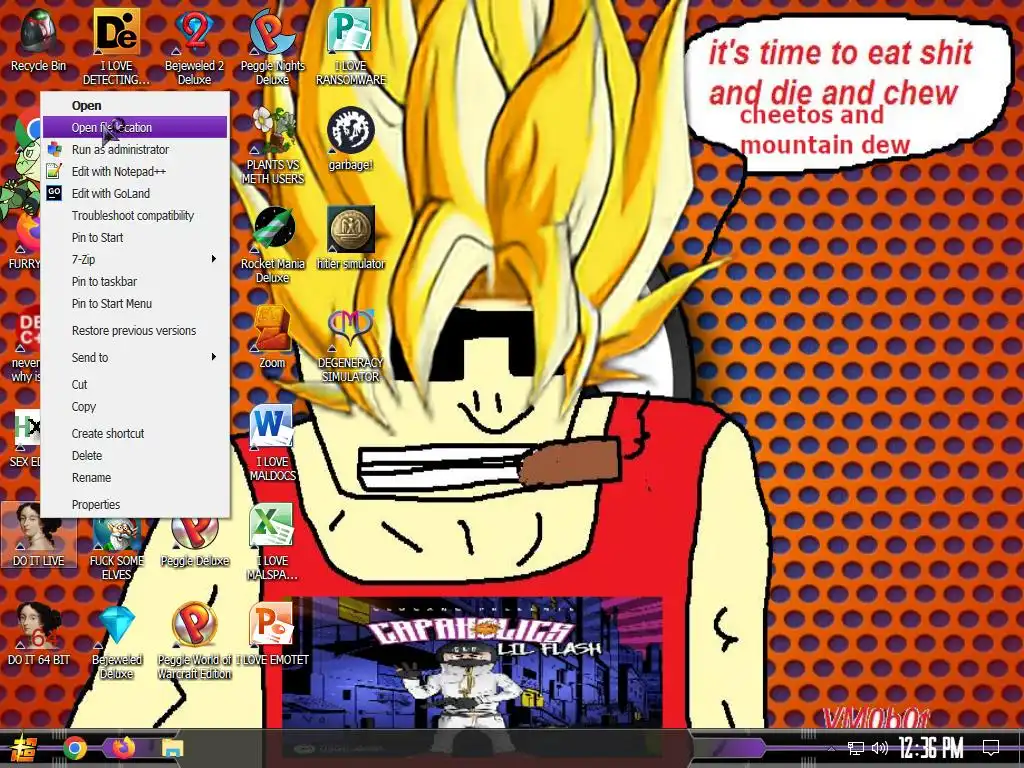Open the network icon in system tray

(x=856, y=748)
